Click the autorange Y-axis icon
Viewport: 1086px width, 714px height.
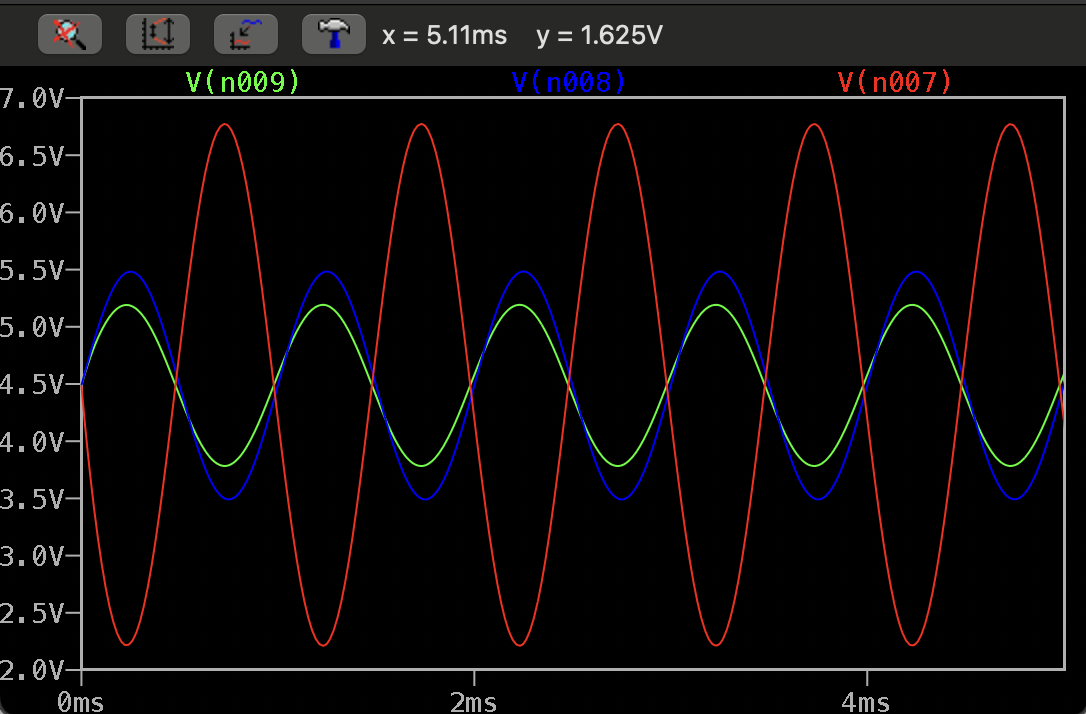pos(158,35)
